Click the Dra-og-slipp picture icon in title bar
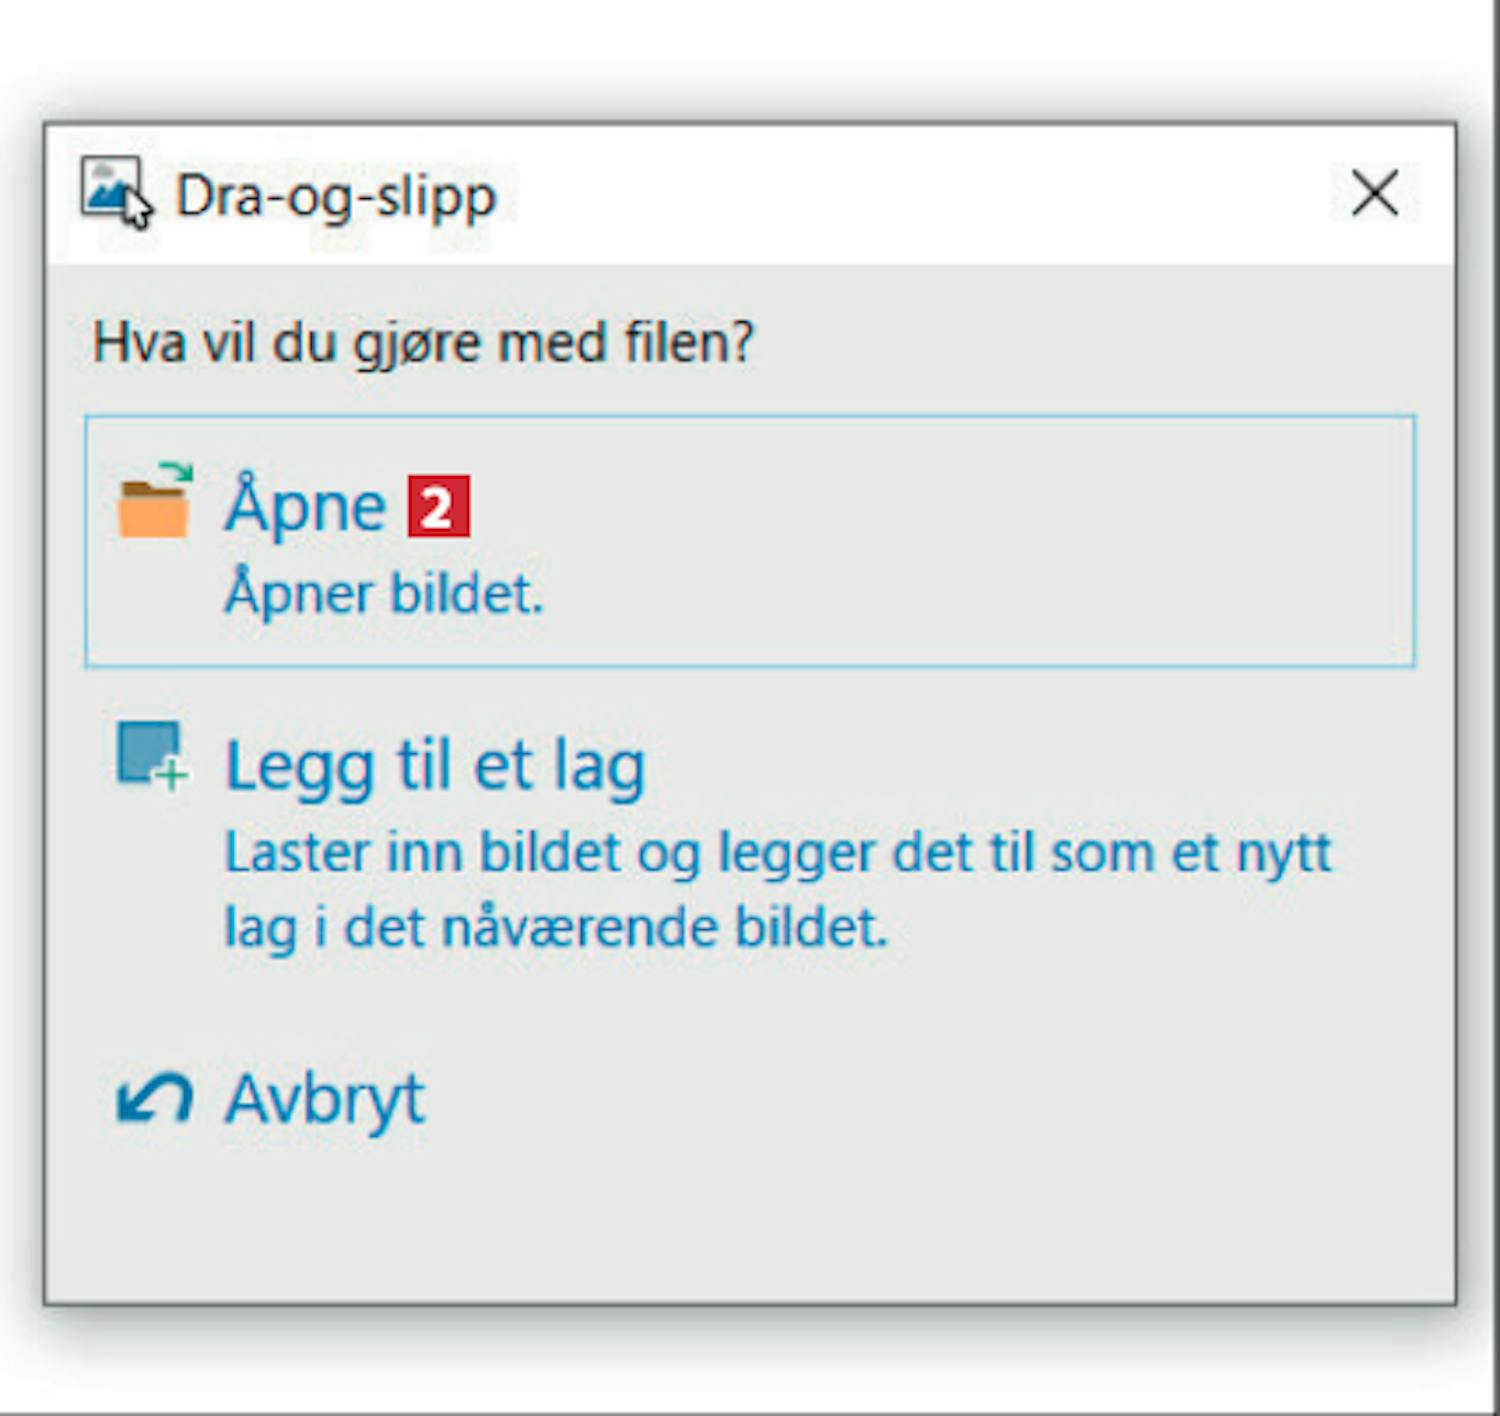 point(112,190)
